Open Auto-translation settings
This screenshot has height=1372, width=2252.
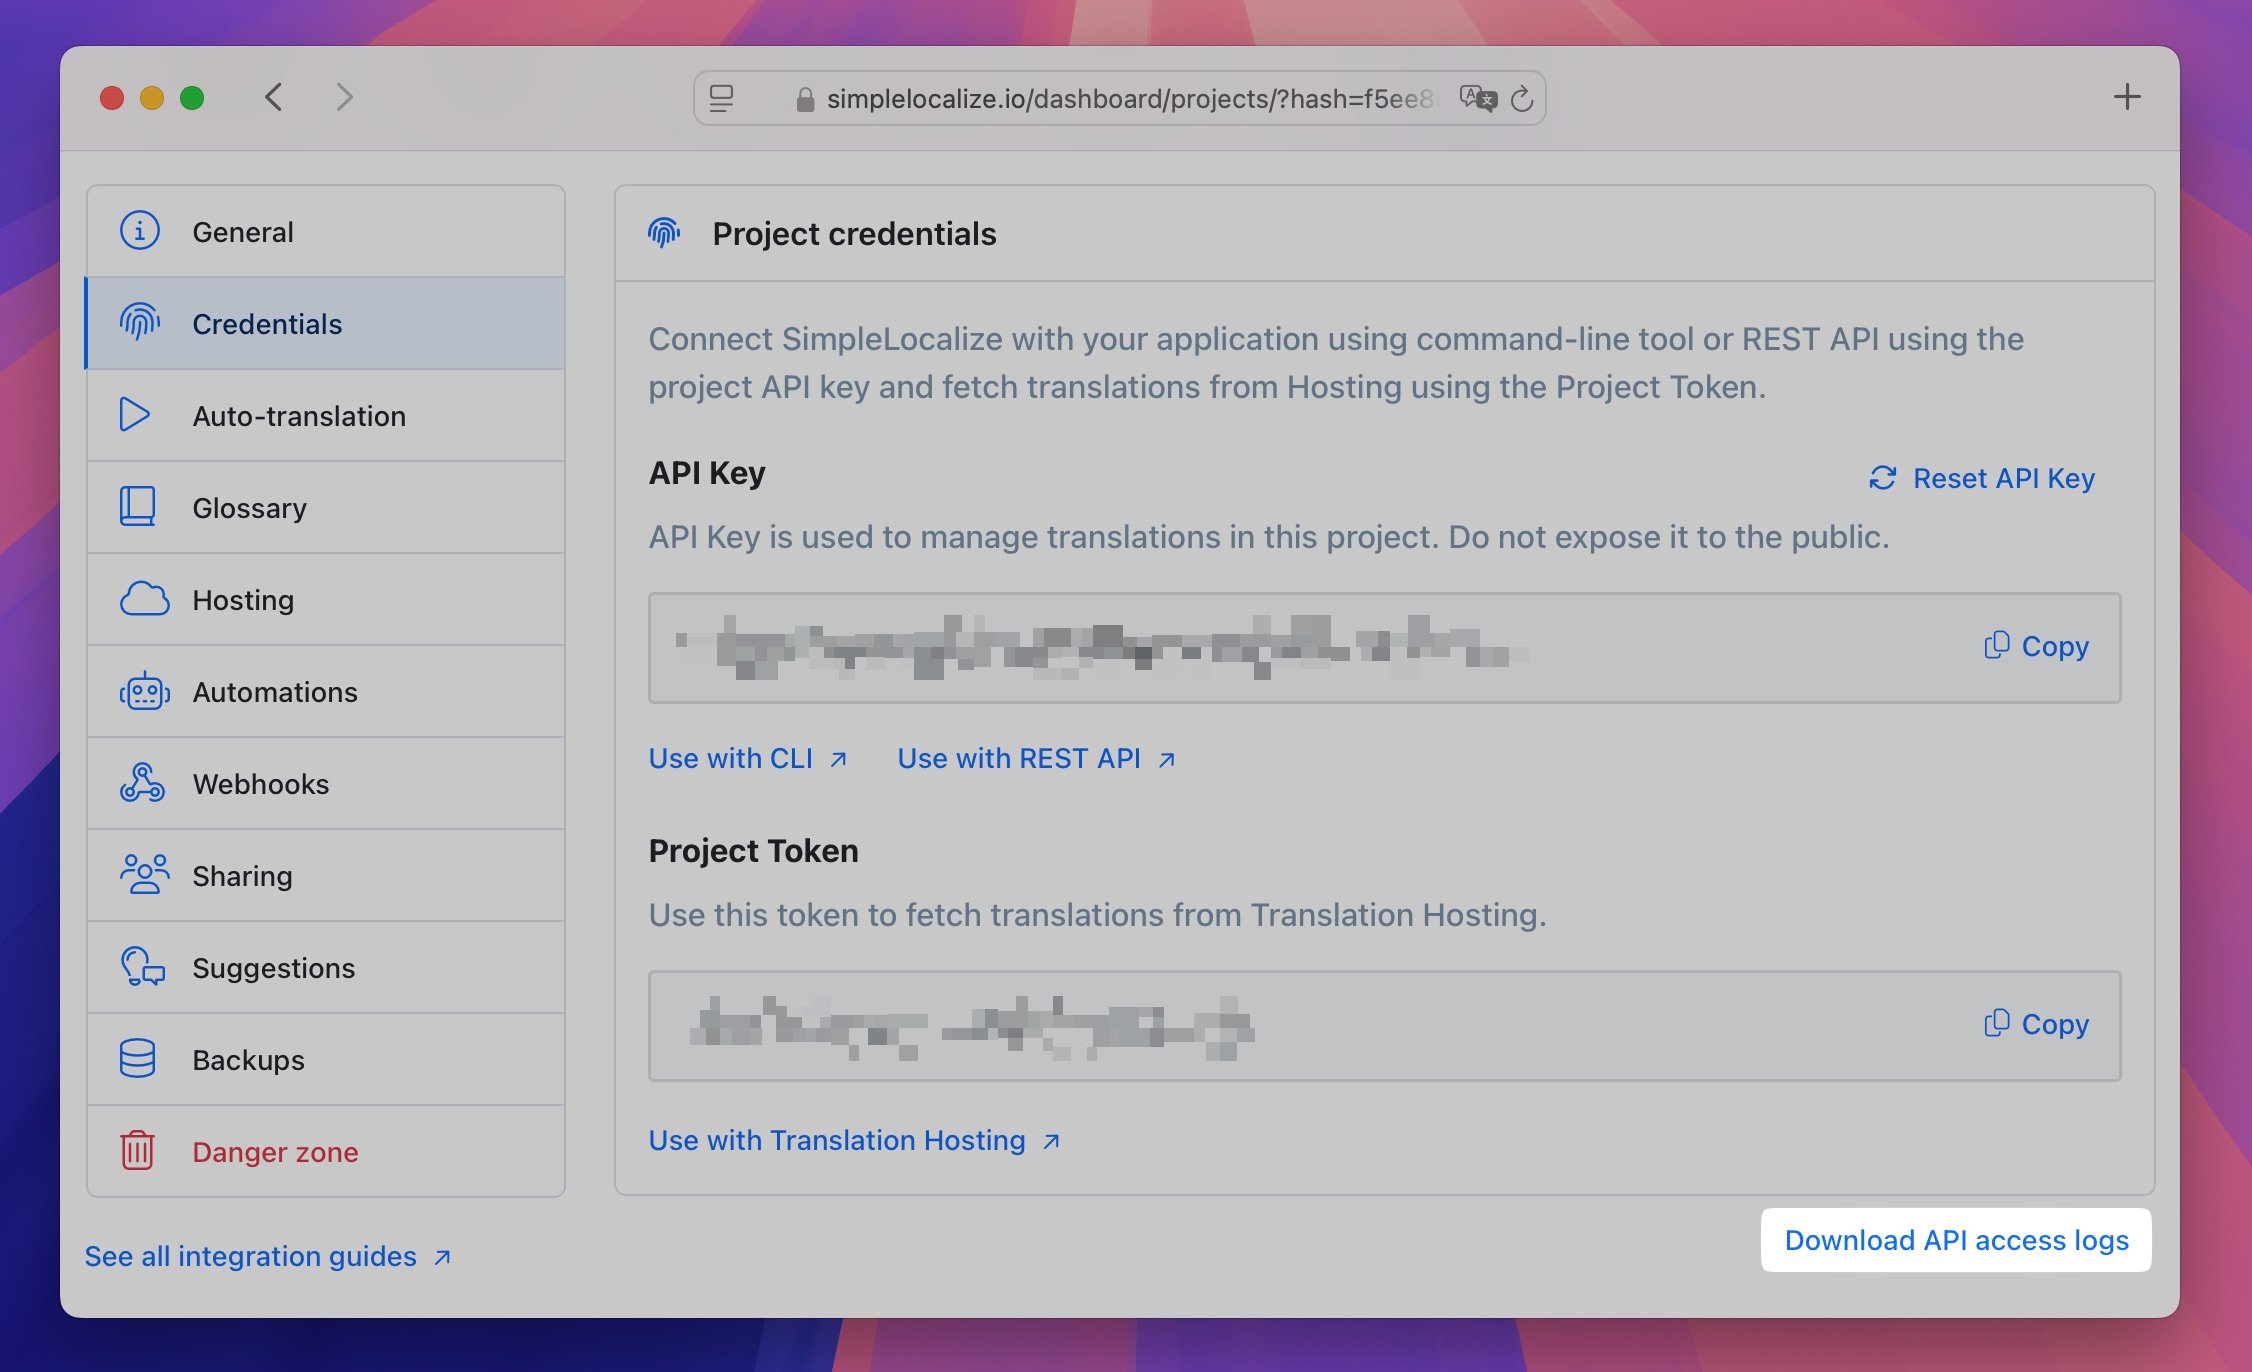(326, 416)
